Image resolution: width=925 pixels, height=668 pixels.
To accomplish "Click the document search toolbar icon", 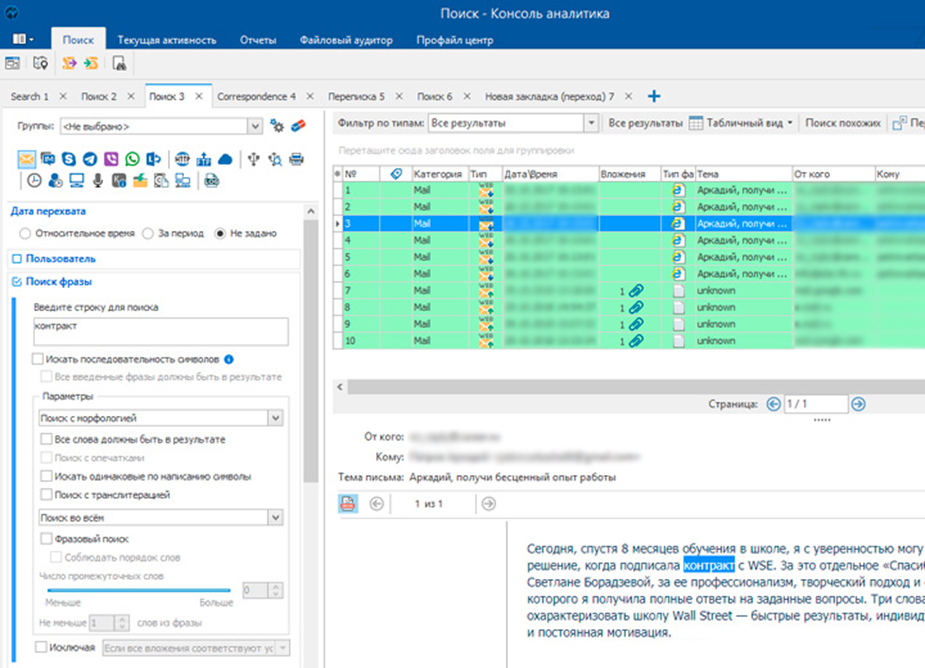I will (119, 63).
